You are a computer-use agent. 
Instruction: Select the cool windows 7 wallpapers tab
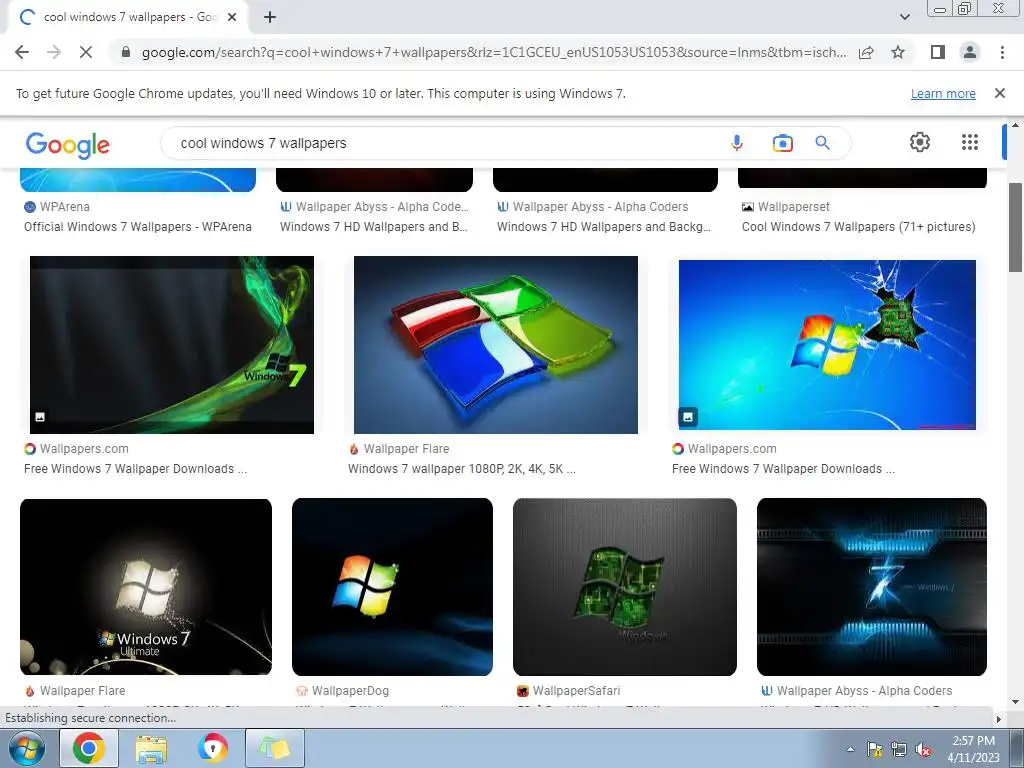(x=129, y=18)
